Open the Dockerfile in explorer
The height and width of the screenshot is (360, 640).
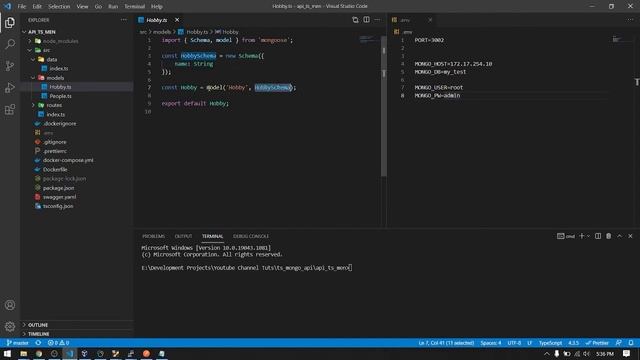tap(78, 169)
